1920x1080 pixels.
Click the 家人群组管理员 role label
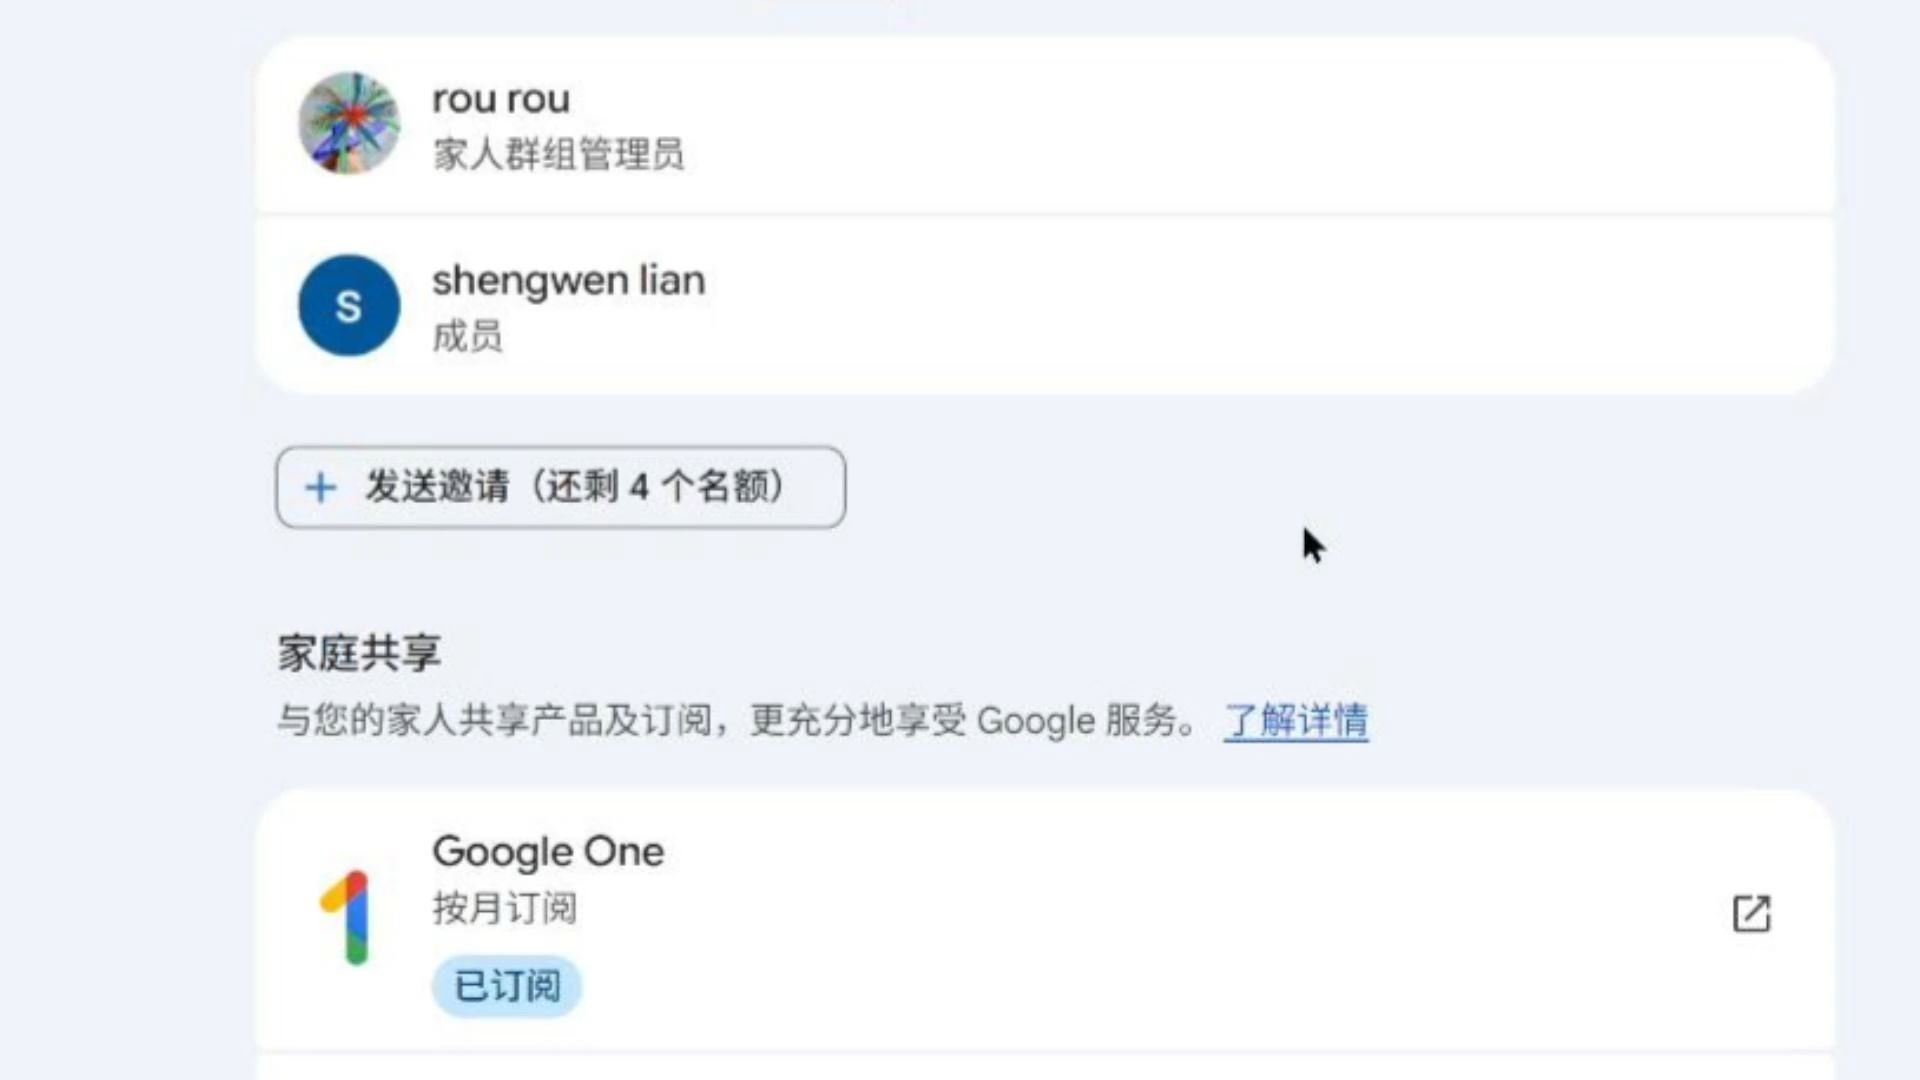point(558,155)
